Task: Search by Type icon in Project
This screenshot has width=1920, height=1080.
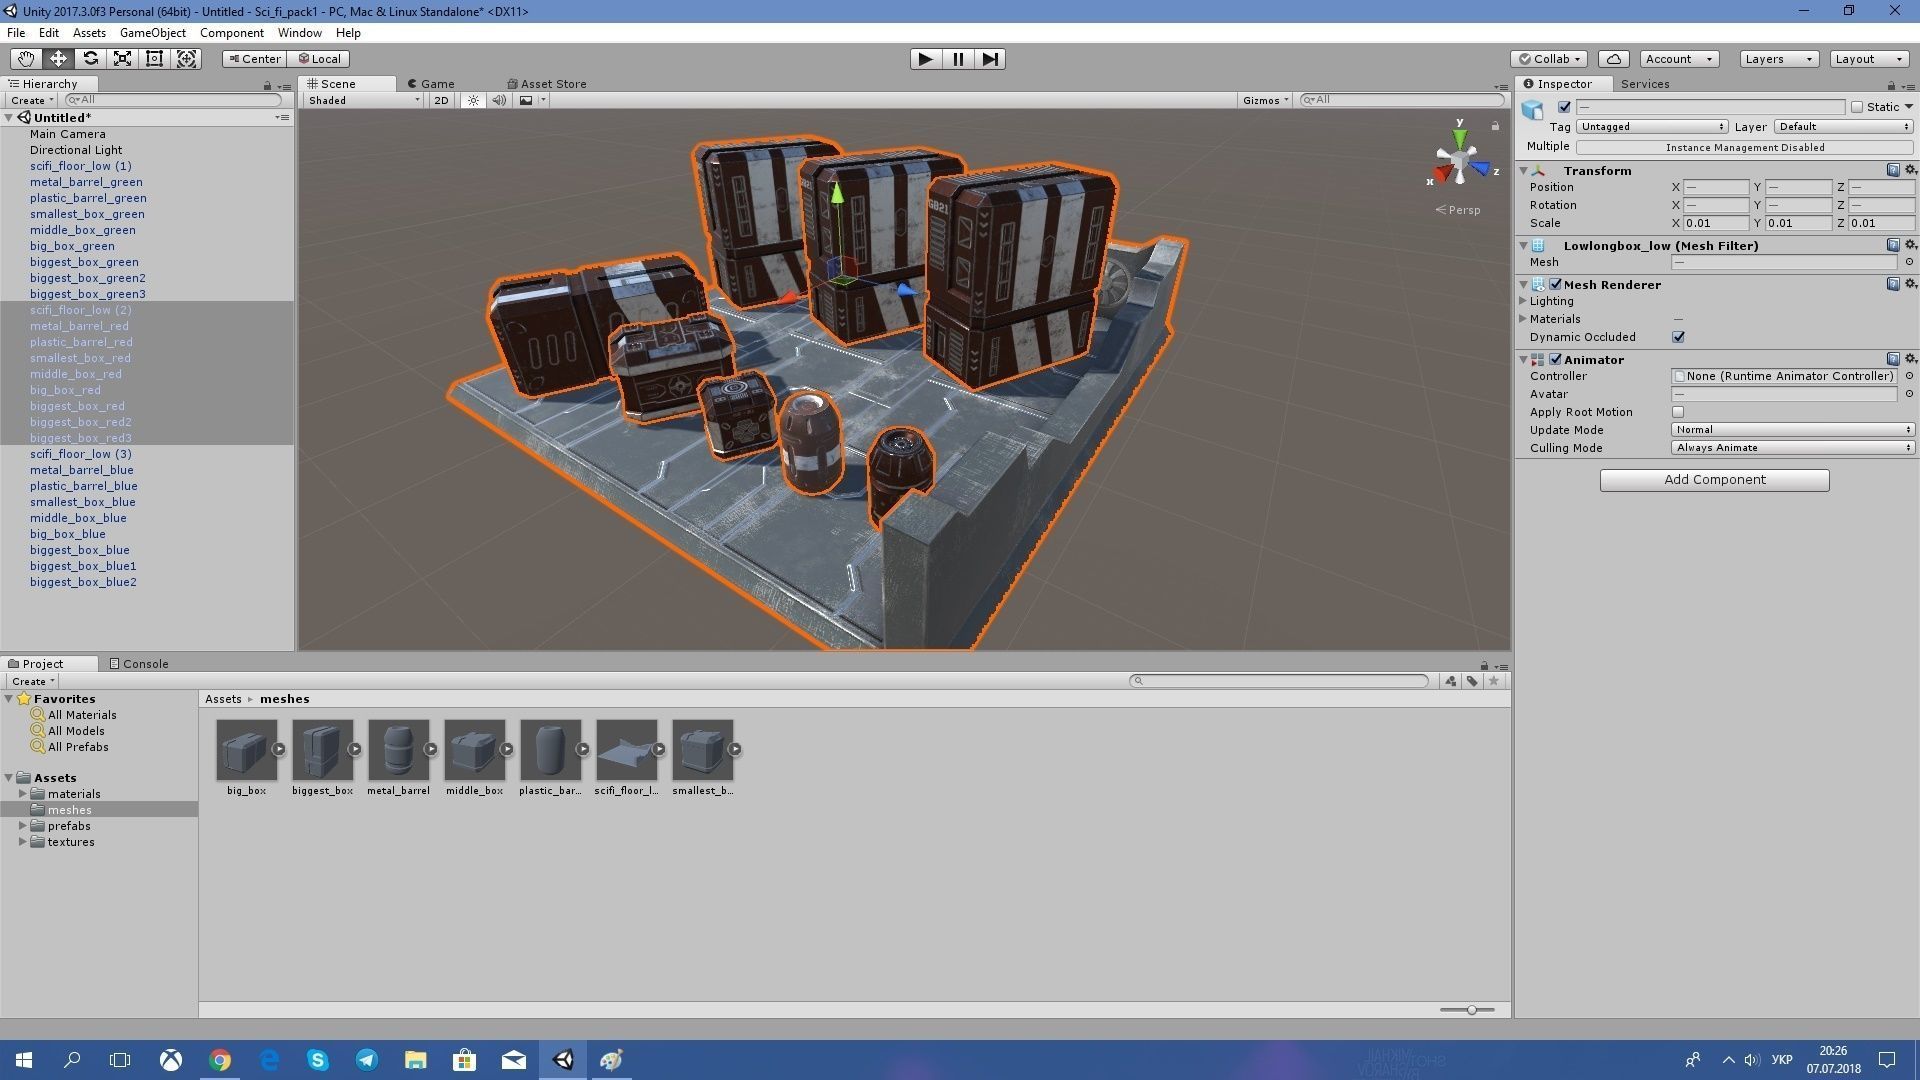Action: (x=1450, y=681)
